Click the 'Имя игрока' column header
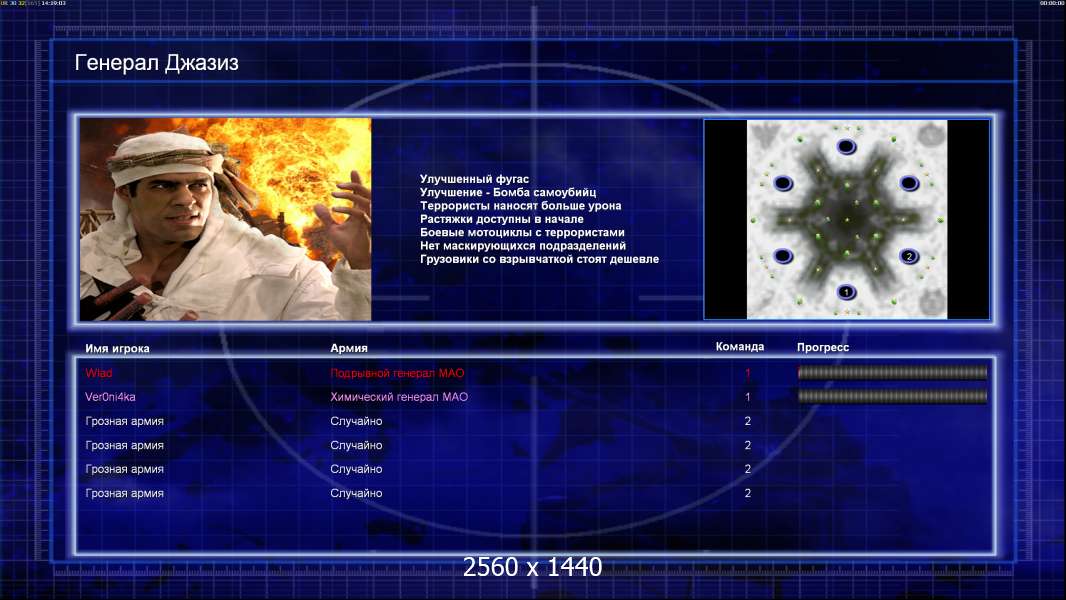This screenshot has width=1066, height=600. 117,349
